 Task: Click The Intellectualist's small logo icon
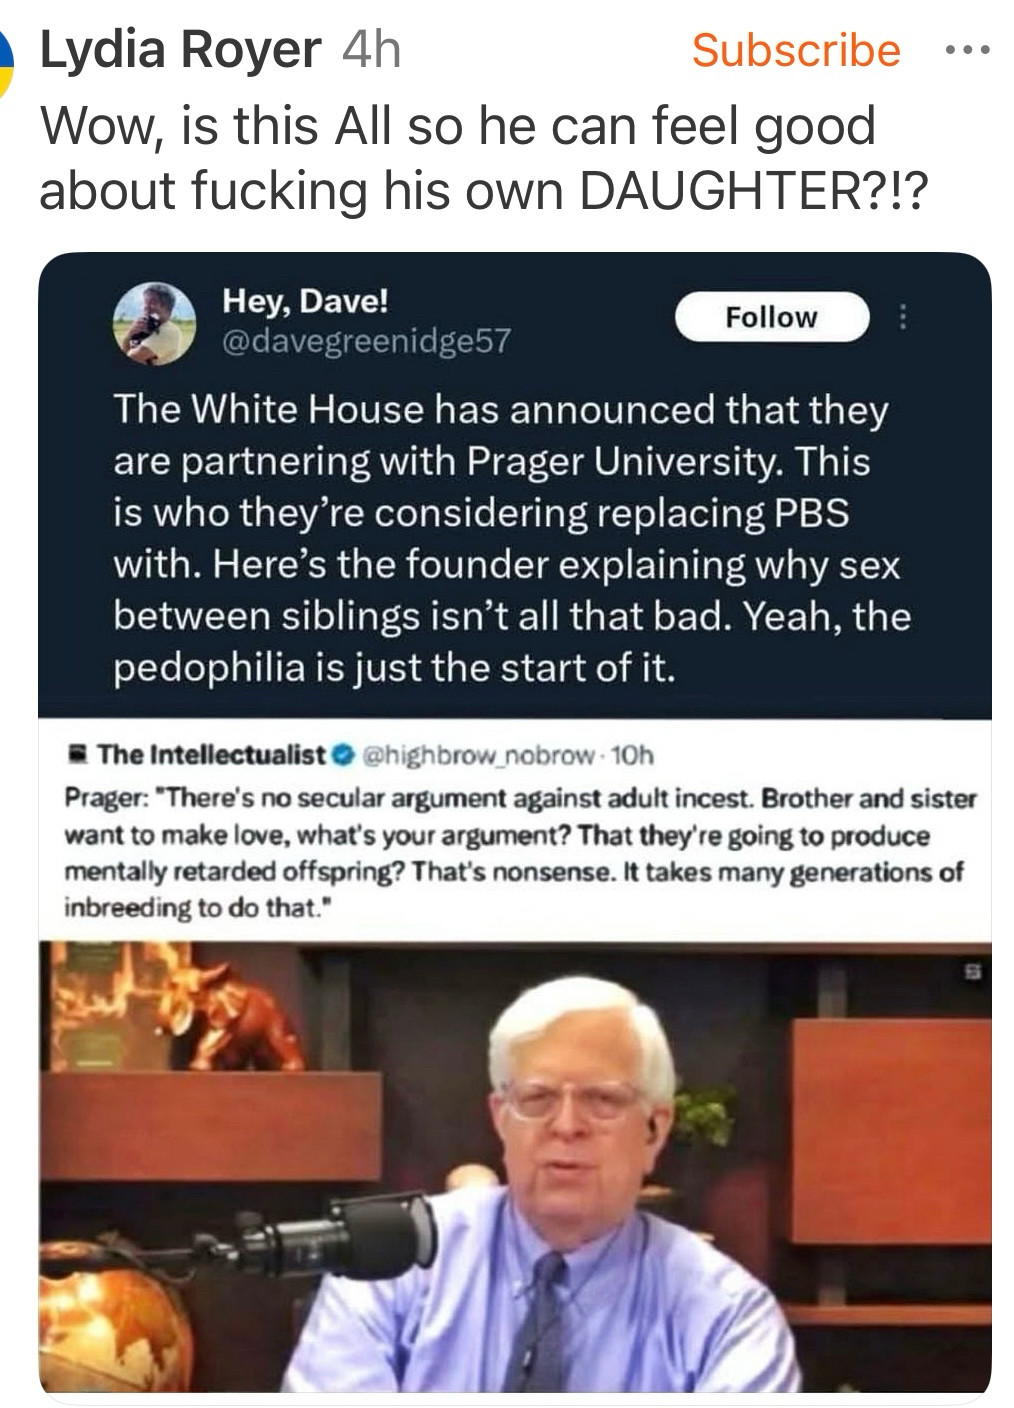(x=76, y=754)
